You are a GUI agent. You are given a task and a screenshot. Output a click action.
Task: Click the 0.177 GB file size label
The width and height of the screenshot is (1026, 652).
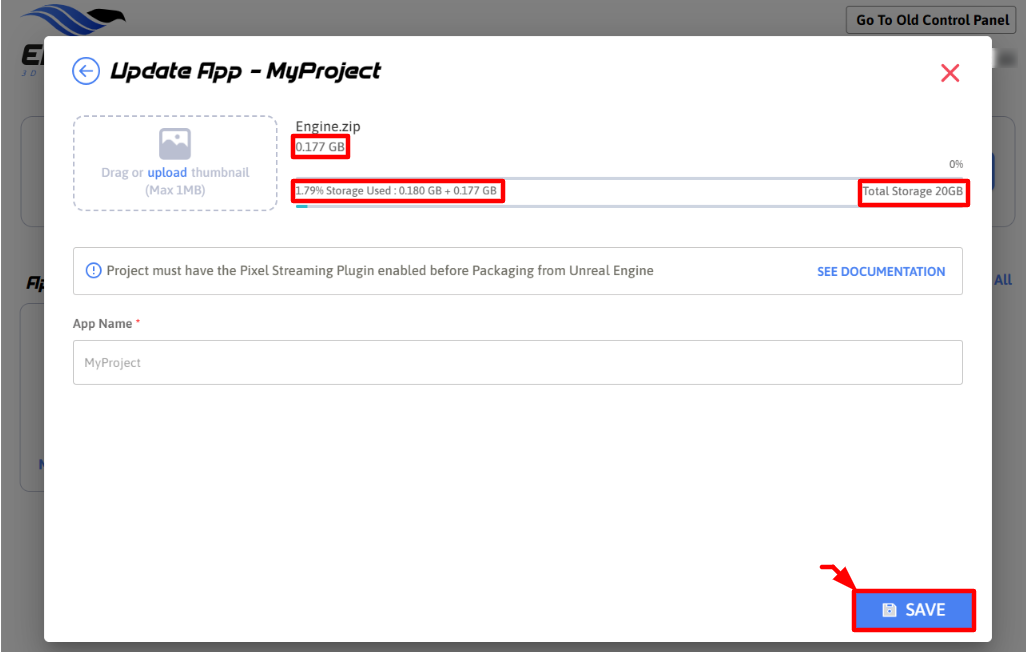(x=321, y=148)
